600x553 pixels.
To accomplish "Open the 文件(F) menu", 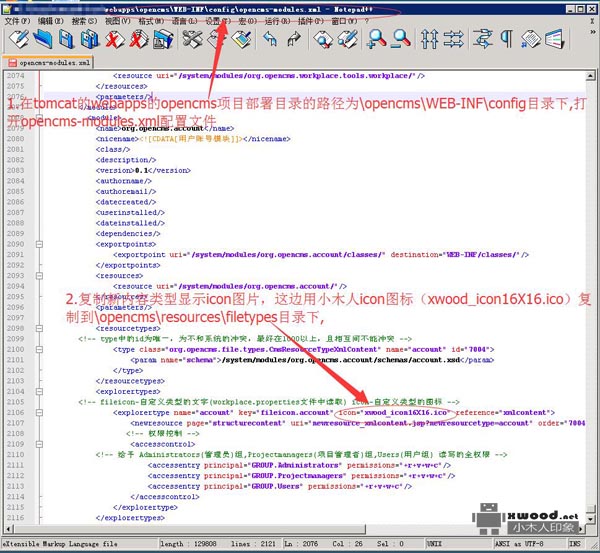I will click(x=17, y=21).
